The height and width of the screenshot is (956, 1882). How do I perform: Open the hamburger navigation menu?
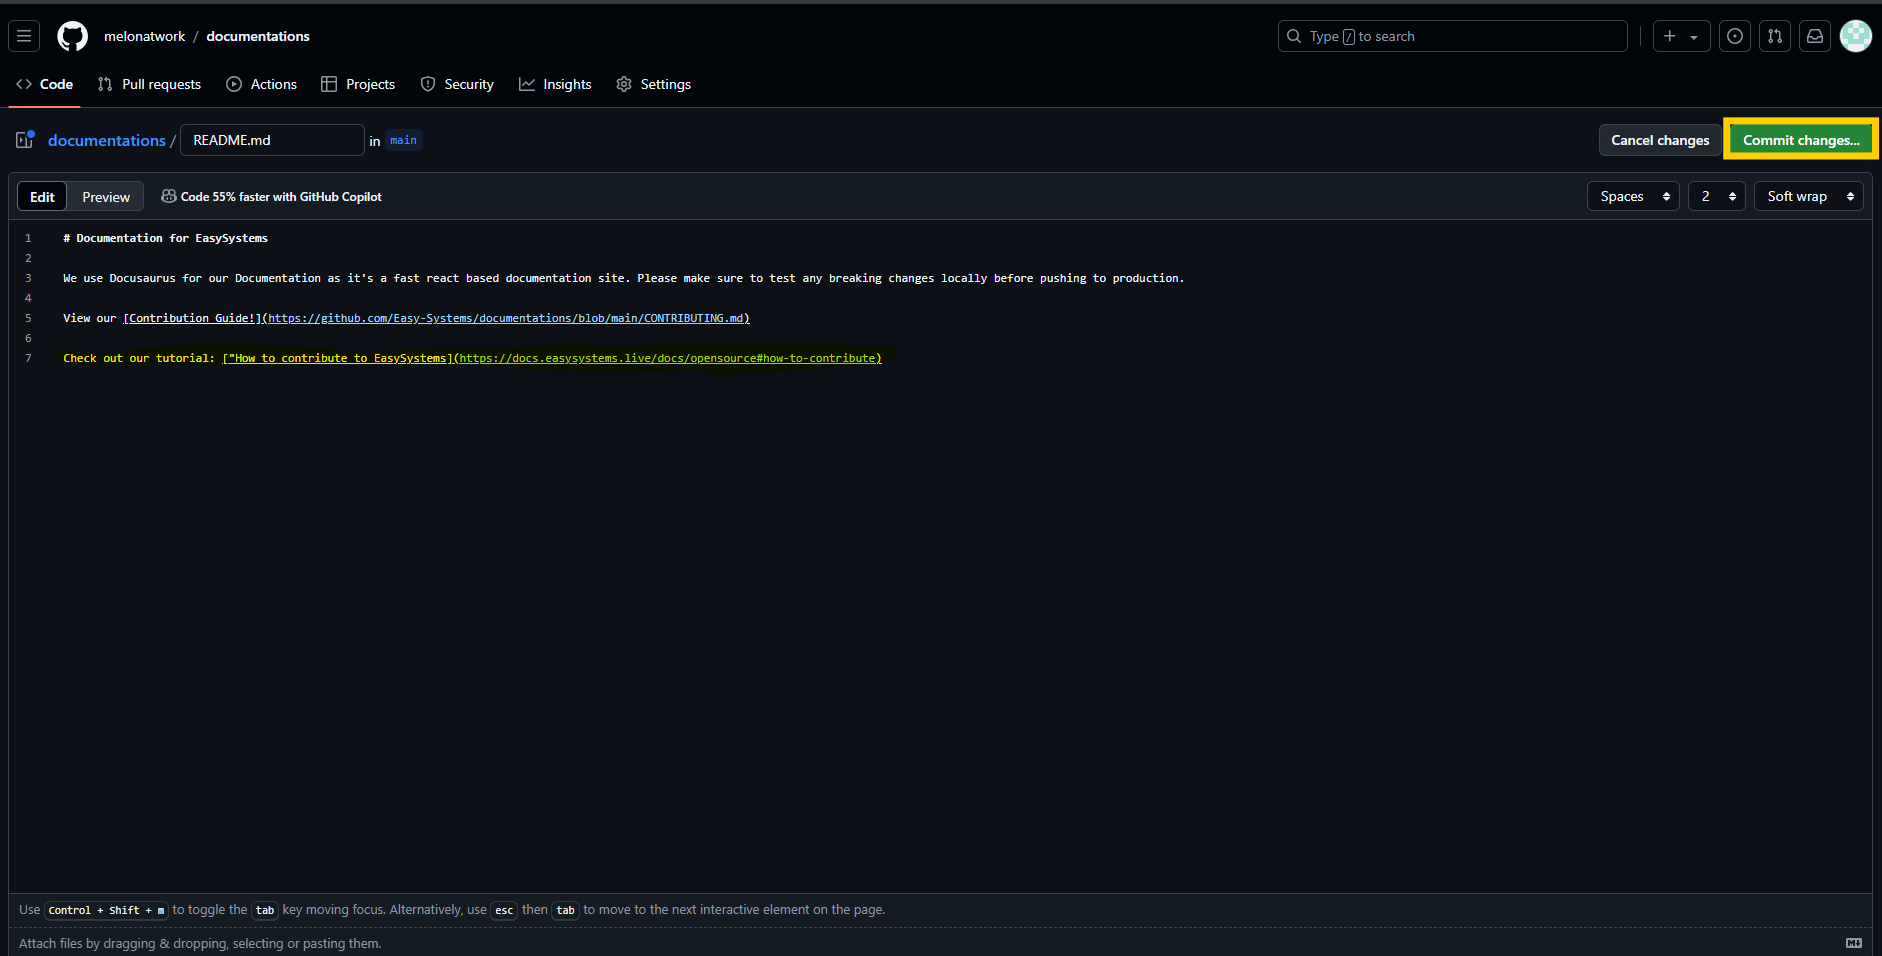coord(24,36)
